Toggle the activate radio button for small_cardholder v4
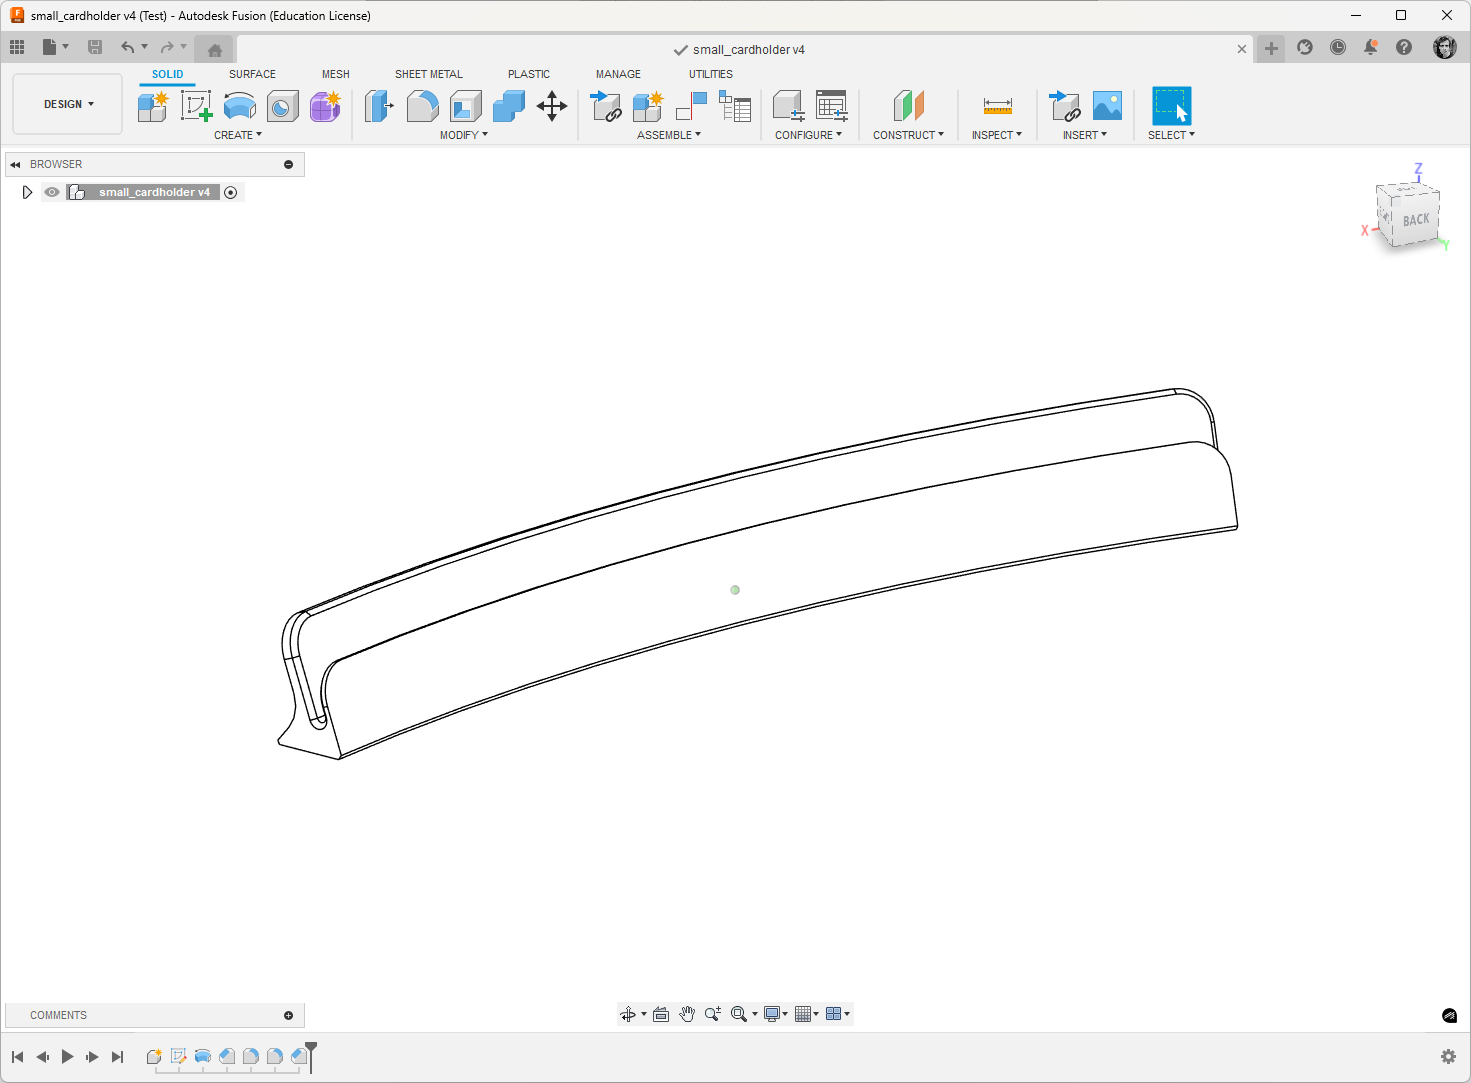The width and height of the screenshot is (1471, 1083). pyautogui.click(x=231, y=192)
